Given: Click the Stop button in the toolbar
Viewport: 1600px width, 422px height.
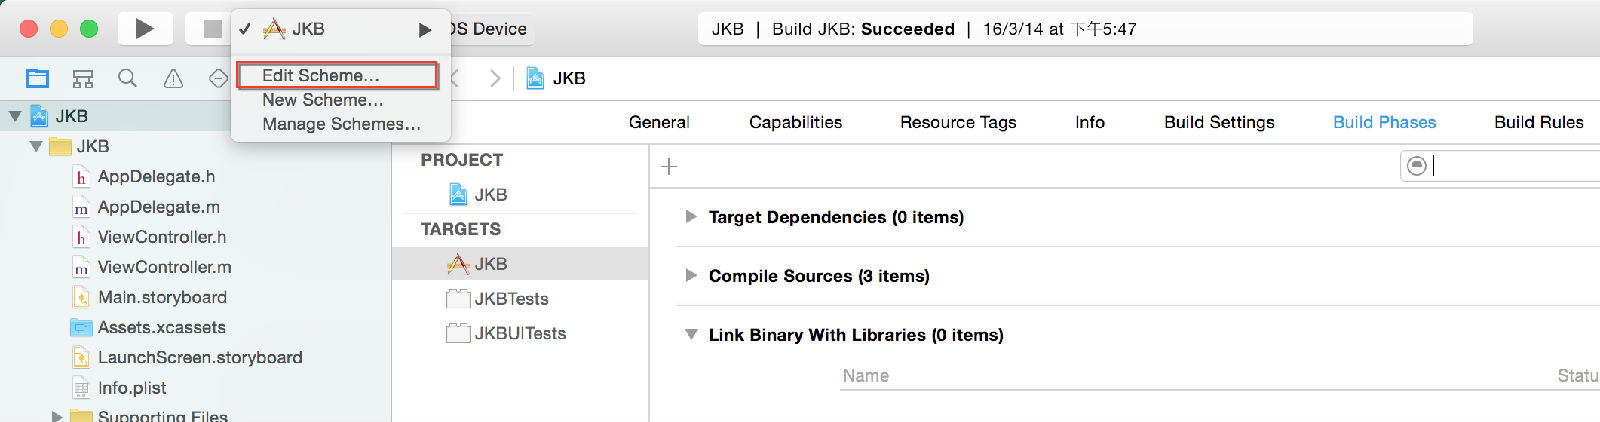Looking at the screenshot, I should point(209,29).
